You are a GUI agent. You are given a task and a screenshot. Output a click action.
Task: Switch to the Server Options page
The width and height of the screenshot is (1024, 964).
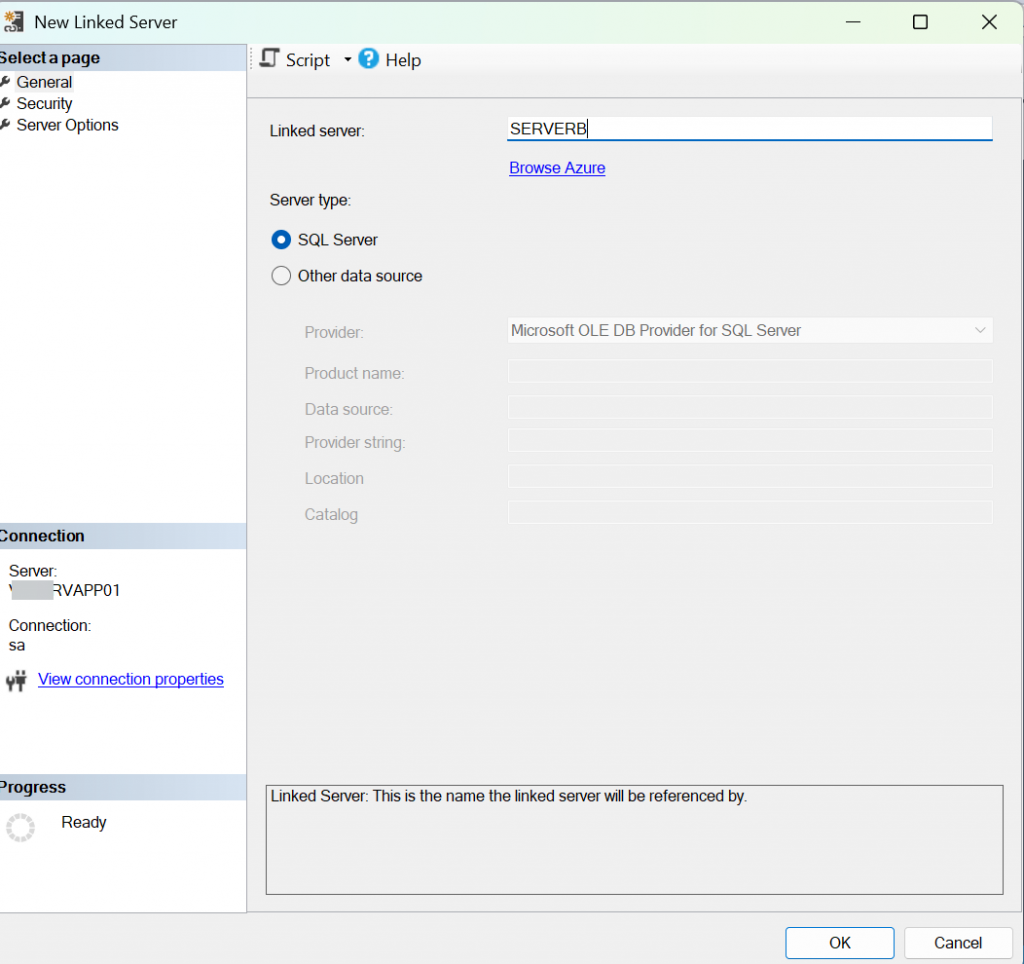pos(67,125)
